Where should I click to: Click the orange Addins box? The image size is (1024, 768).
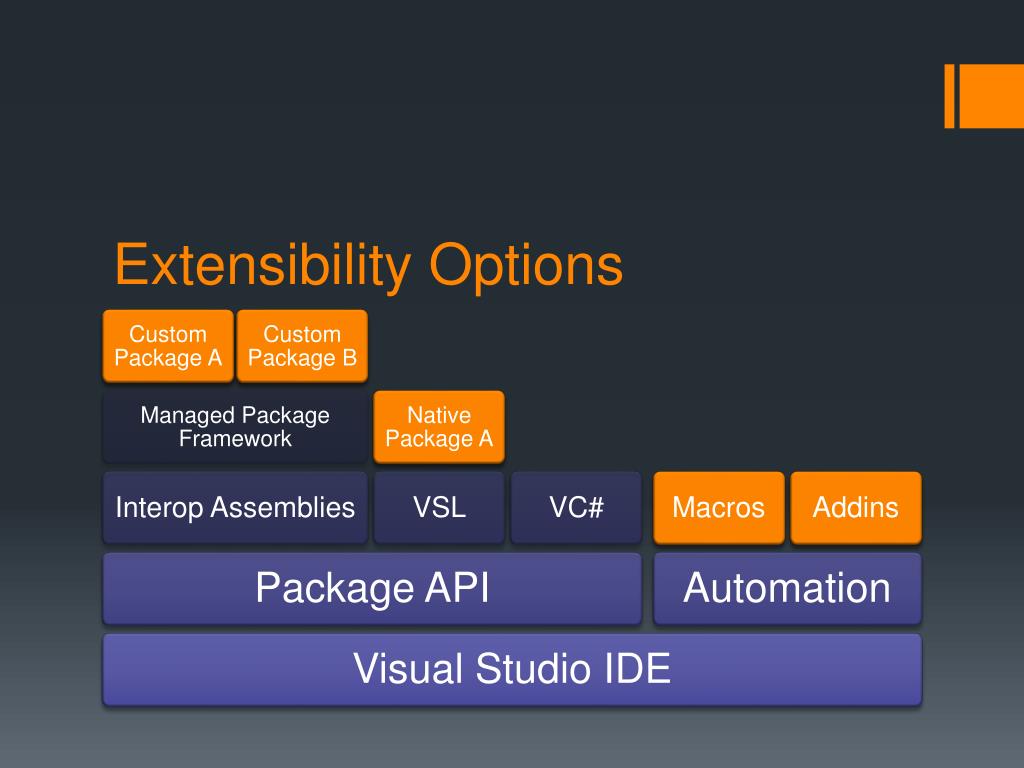[856, 507]
